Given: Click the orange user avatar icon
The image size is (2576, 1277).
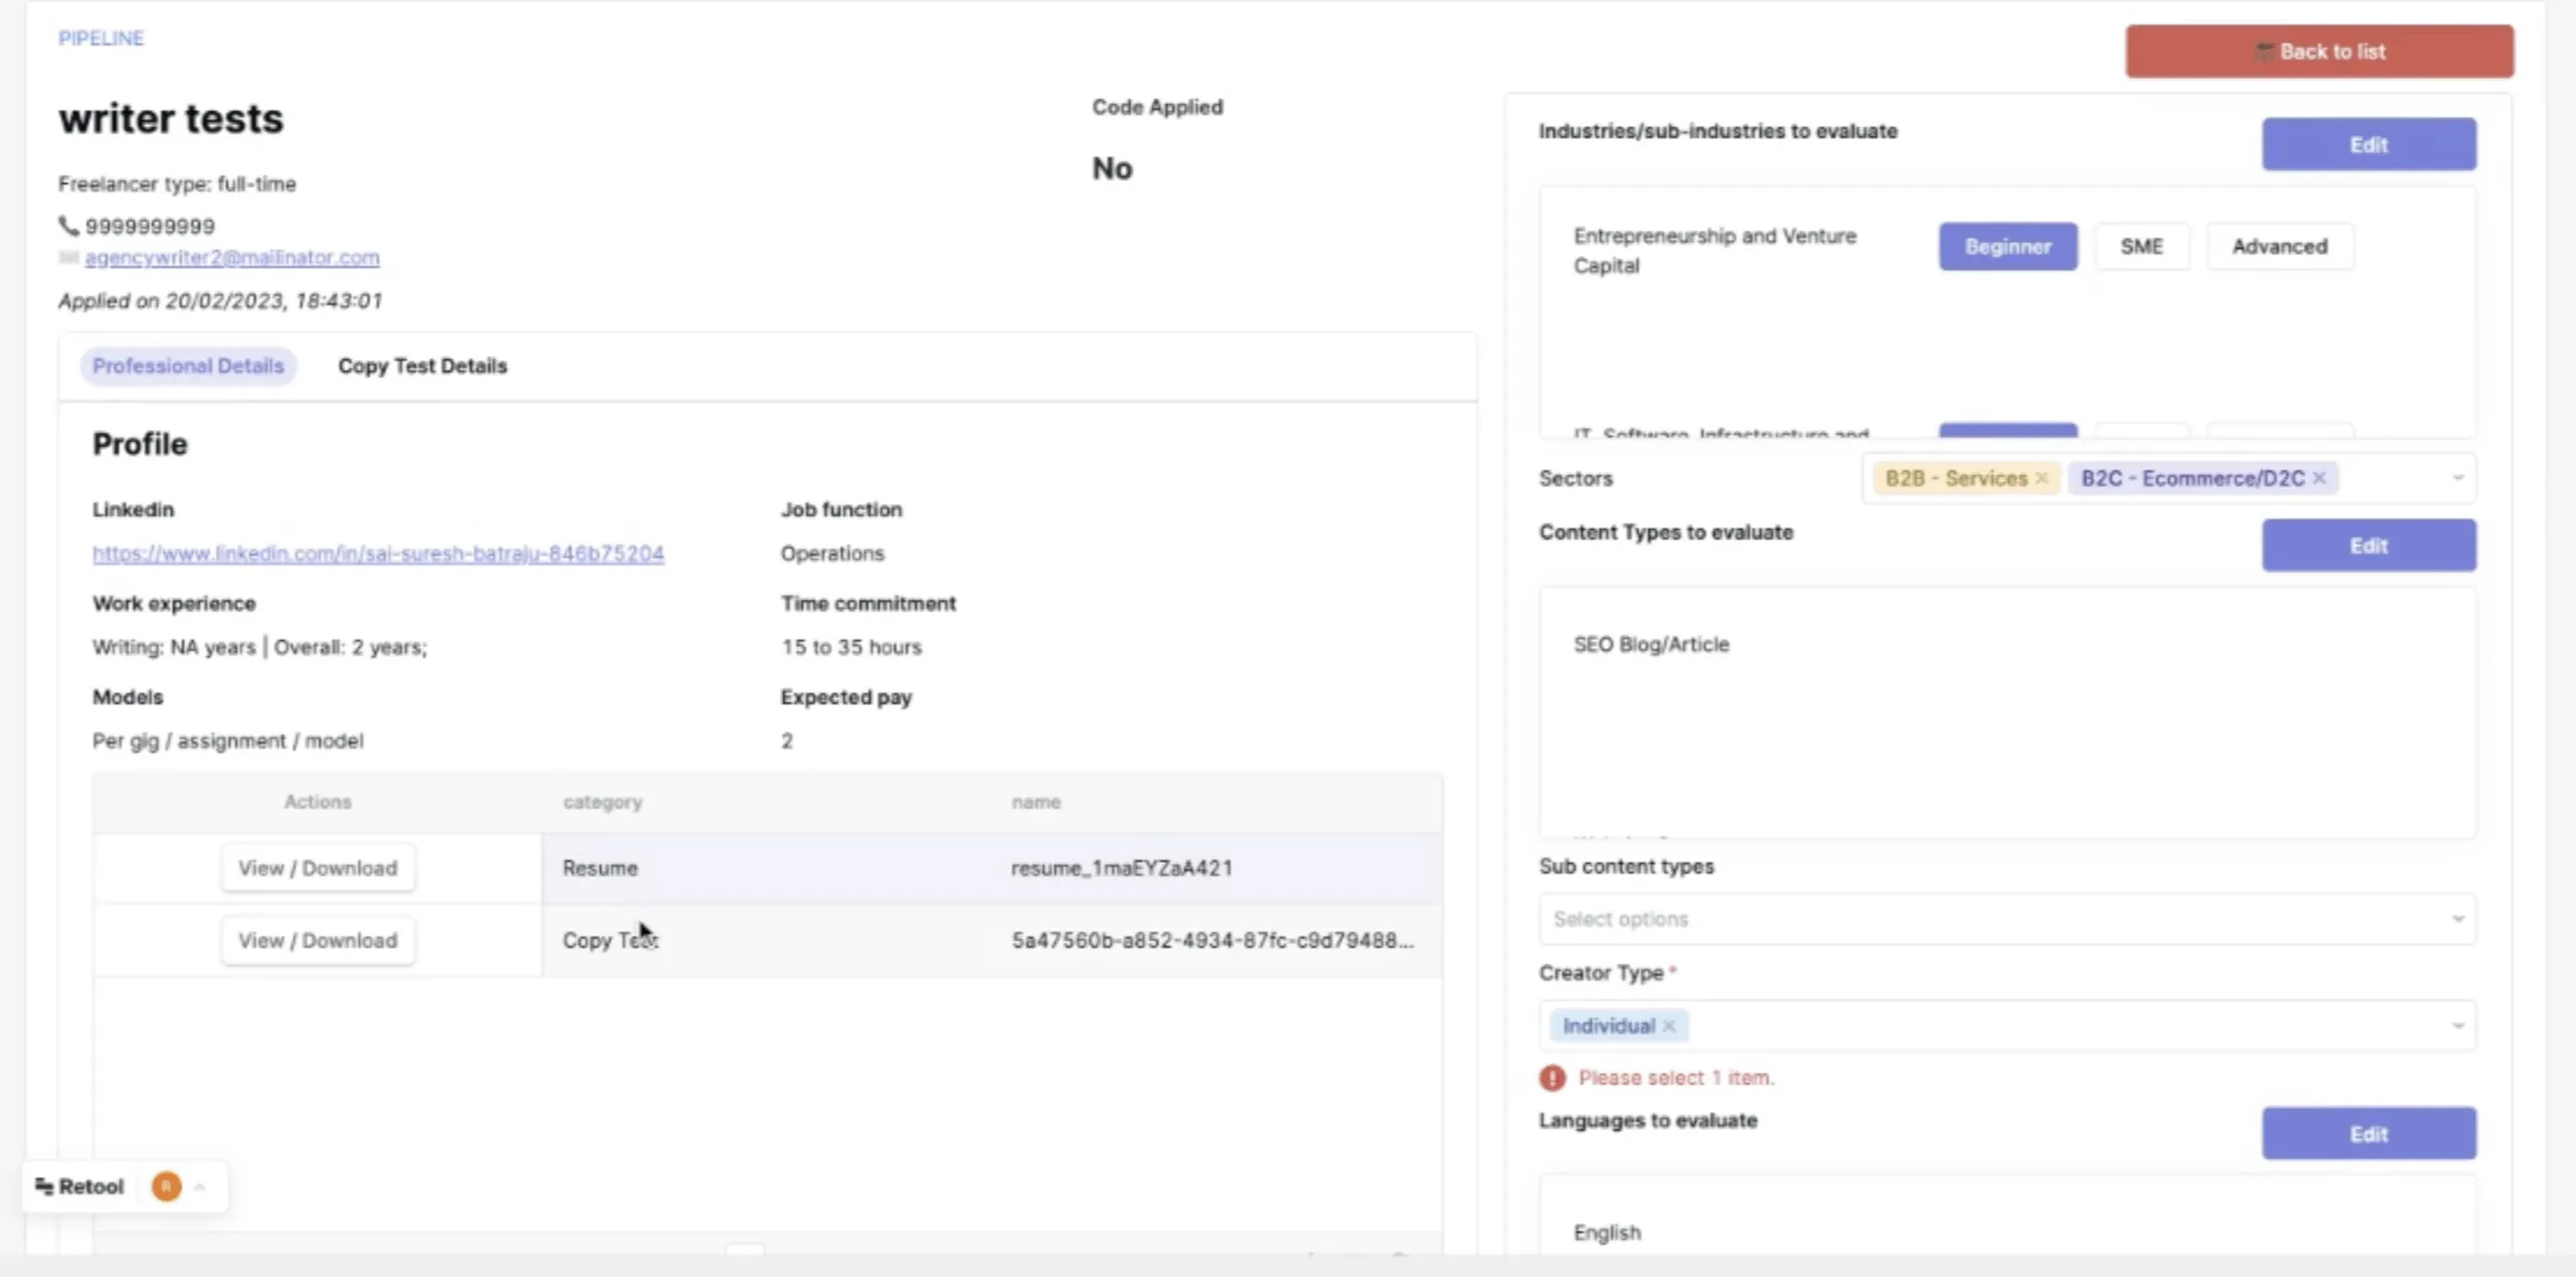Looking at the screenshot, I should pyautogui.click(x=166, y=1187).
